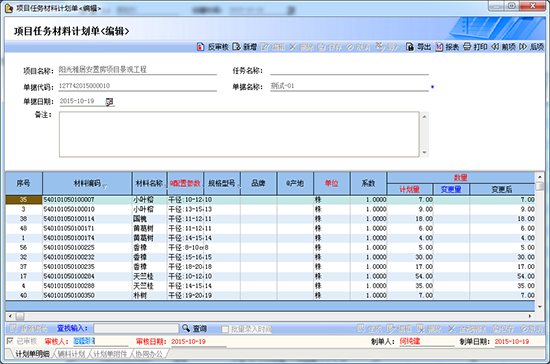The height and width of the screenshot is (364, 550).
Task: Click the 计划量 column header
Action: [410, 189]
